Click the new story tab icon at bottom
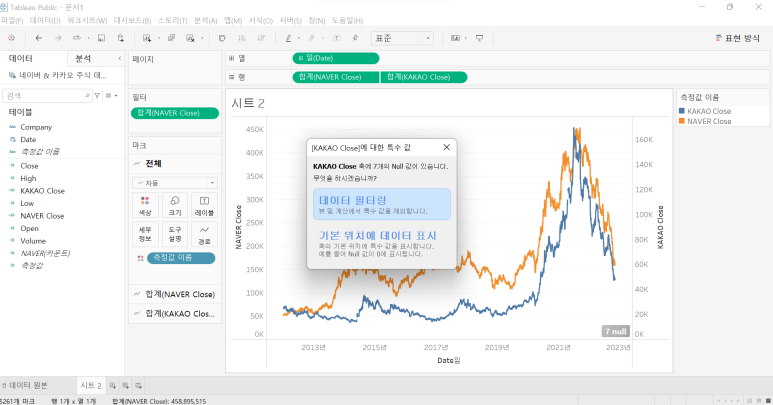 [x=139, y=385]
